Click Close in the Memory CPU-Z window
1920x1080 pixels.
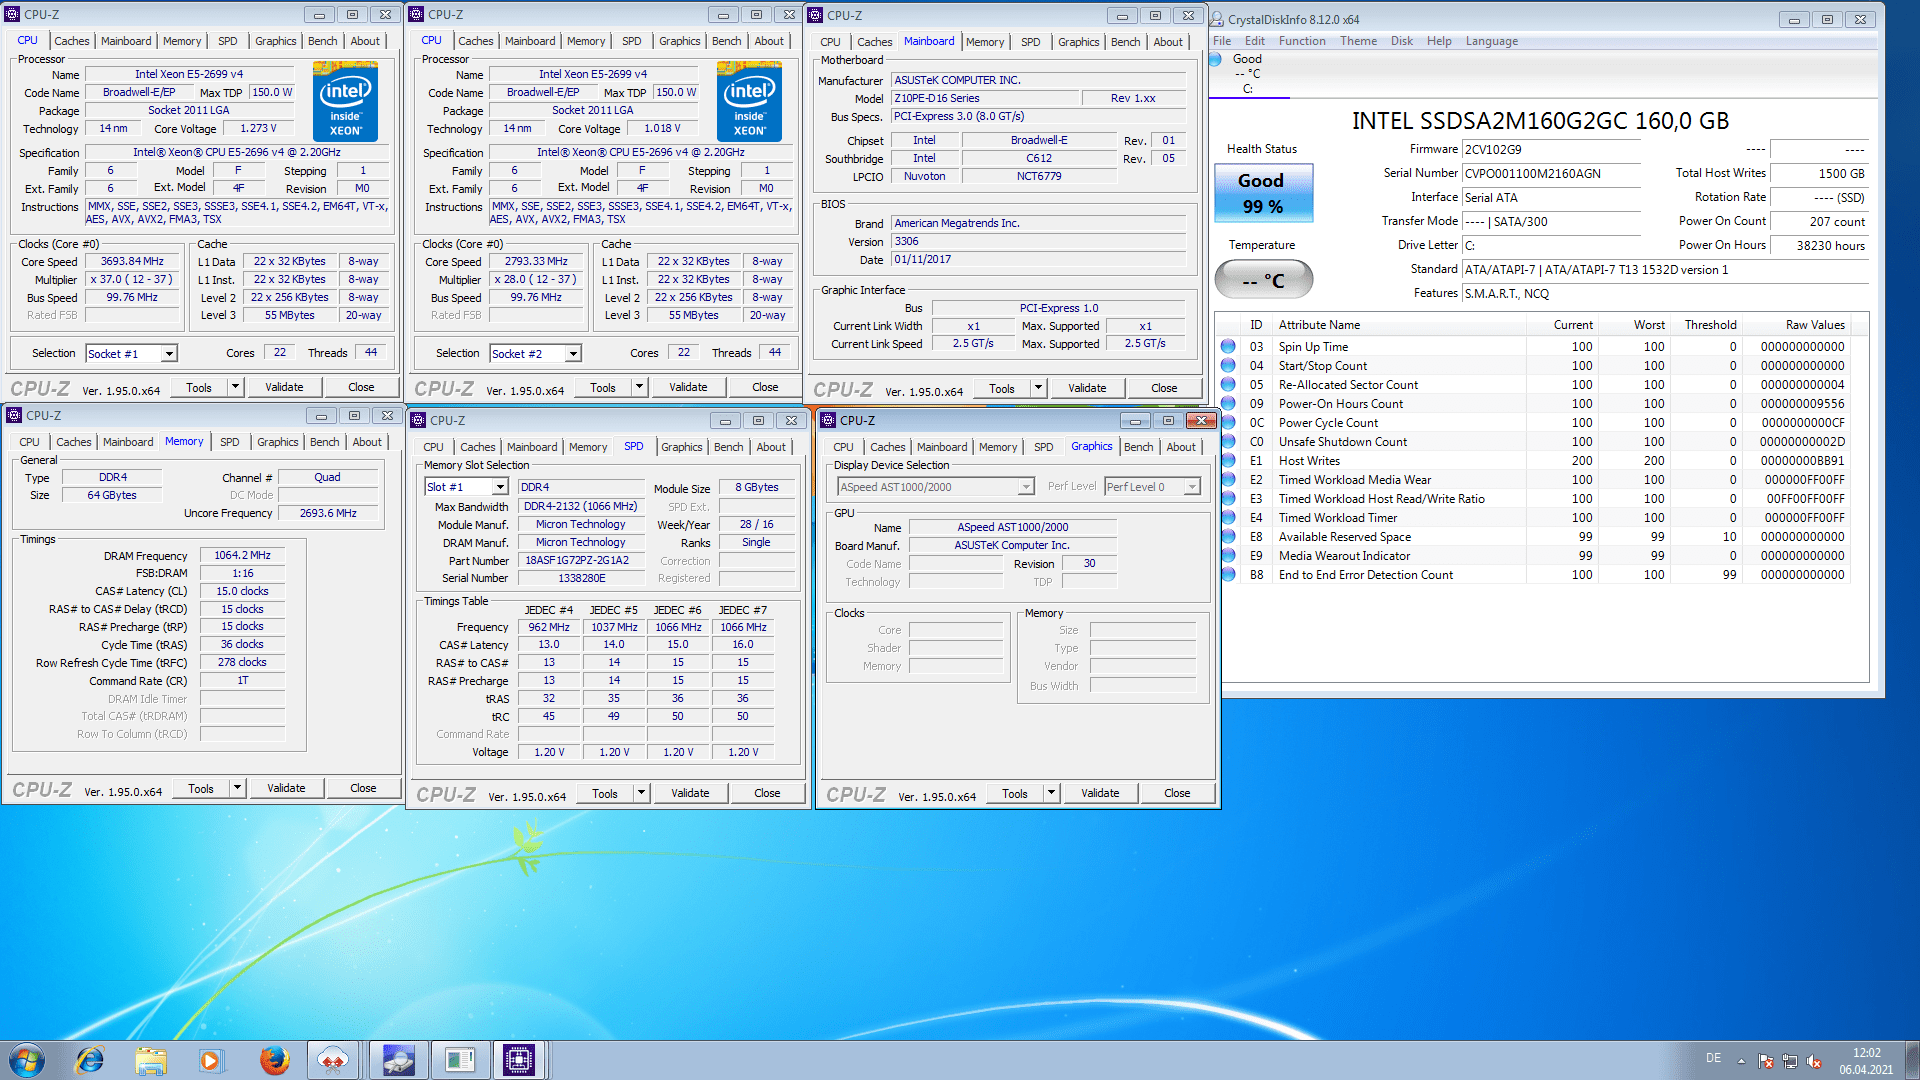[363, 788]
